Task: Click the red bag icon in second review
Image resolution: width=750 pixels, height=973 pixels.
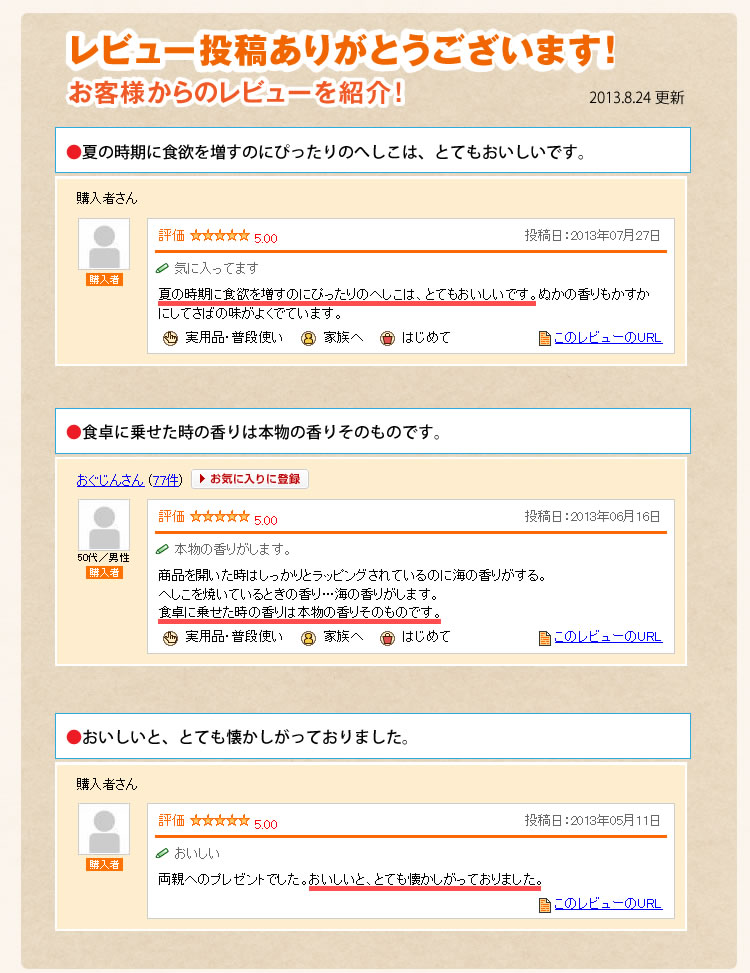Action: (x=387, y=638)
